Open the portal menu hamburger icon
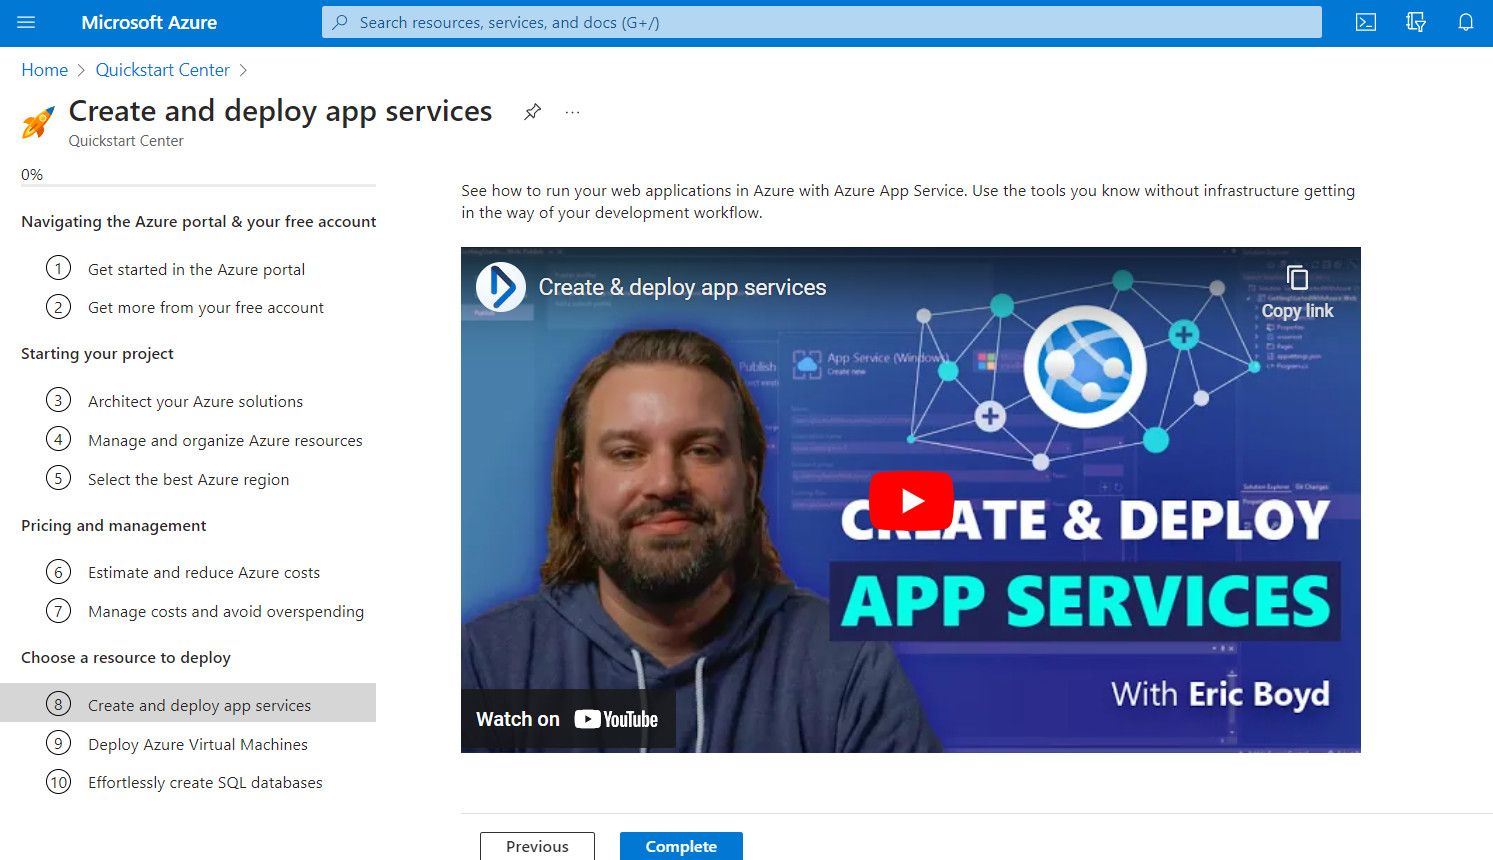Screen dimensions: 1493x860 25,22
